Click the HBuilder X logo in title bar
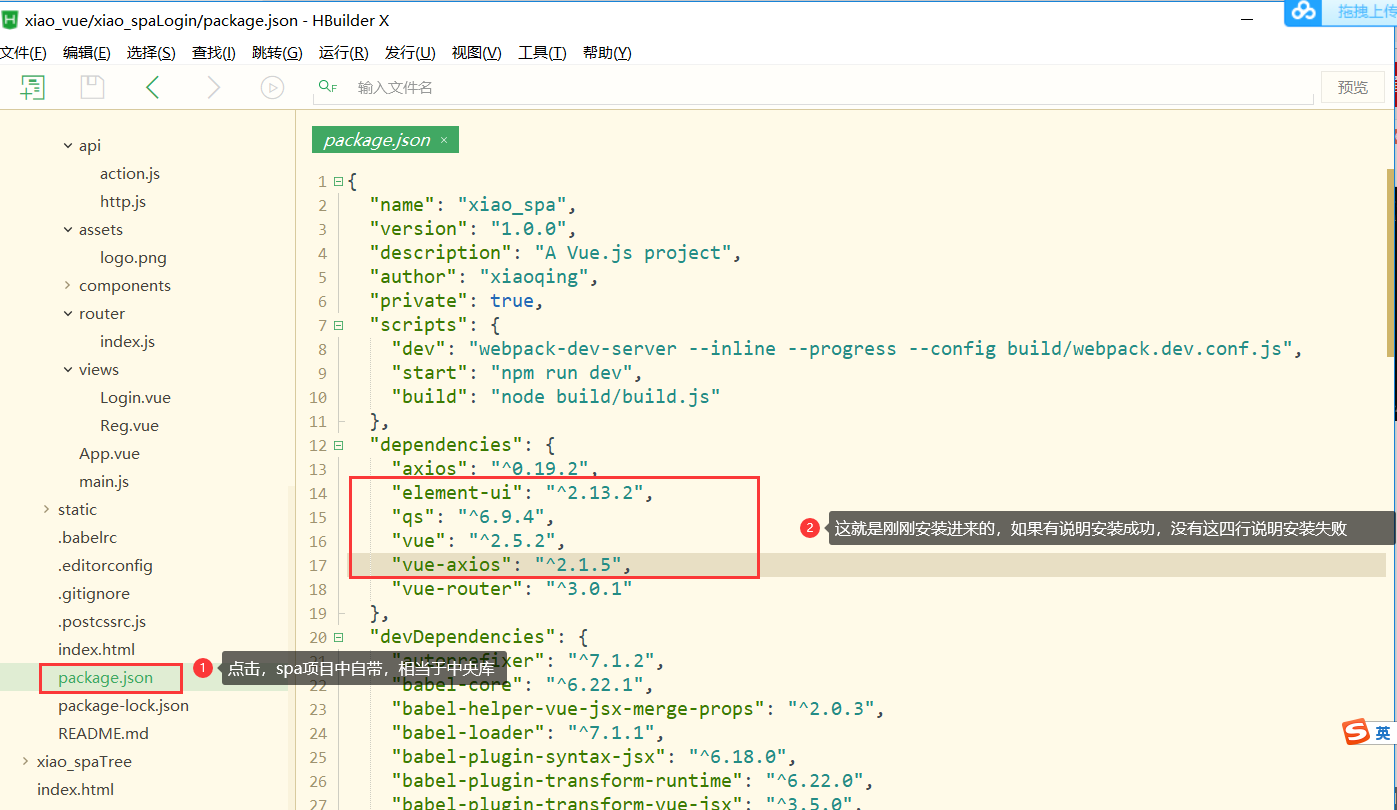This screenshot has height=810, width=1397. pos(10,19)
